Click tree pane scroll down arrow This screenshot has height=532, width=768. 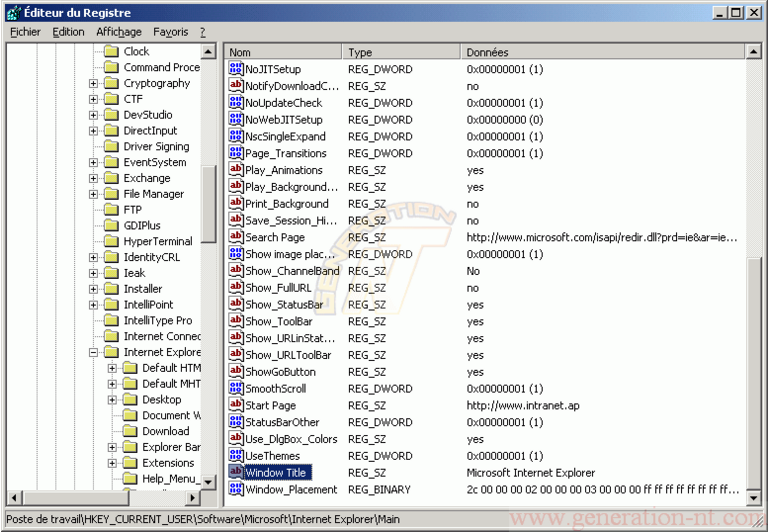208,482
